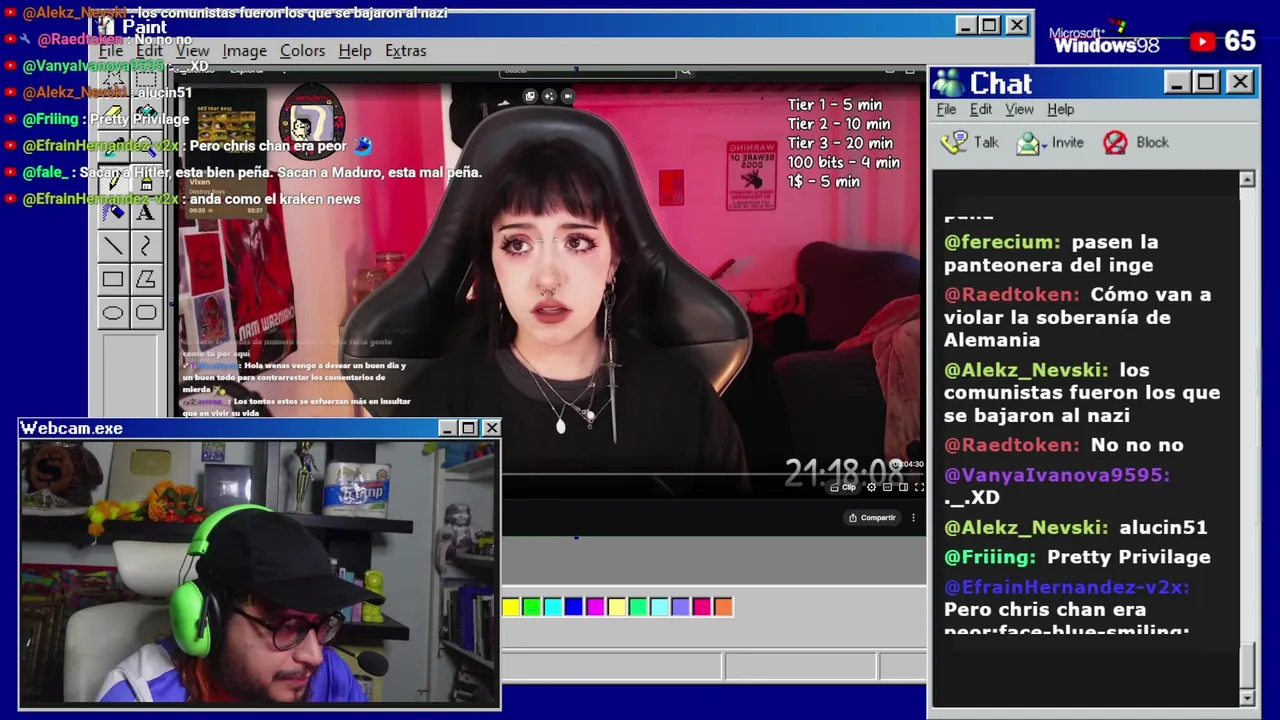Image resolution: width=1280 pixels, height=720 pixels.
Task: Click the search magnifier in the browser
Action: pyautogui.click(x=685, y=71)
